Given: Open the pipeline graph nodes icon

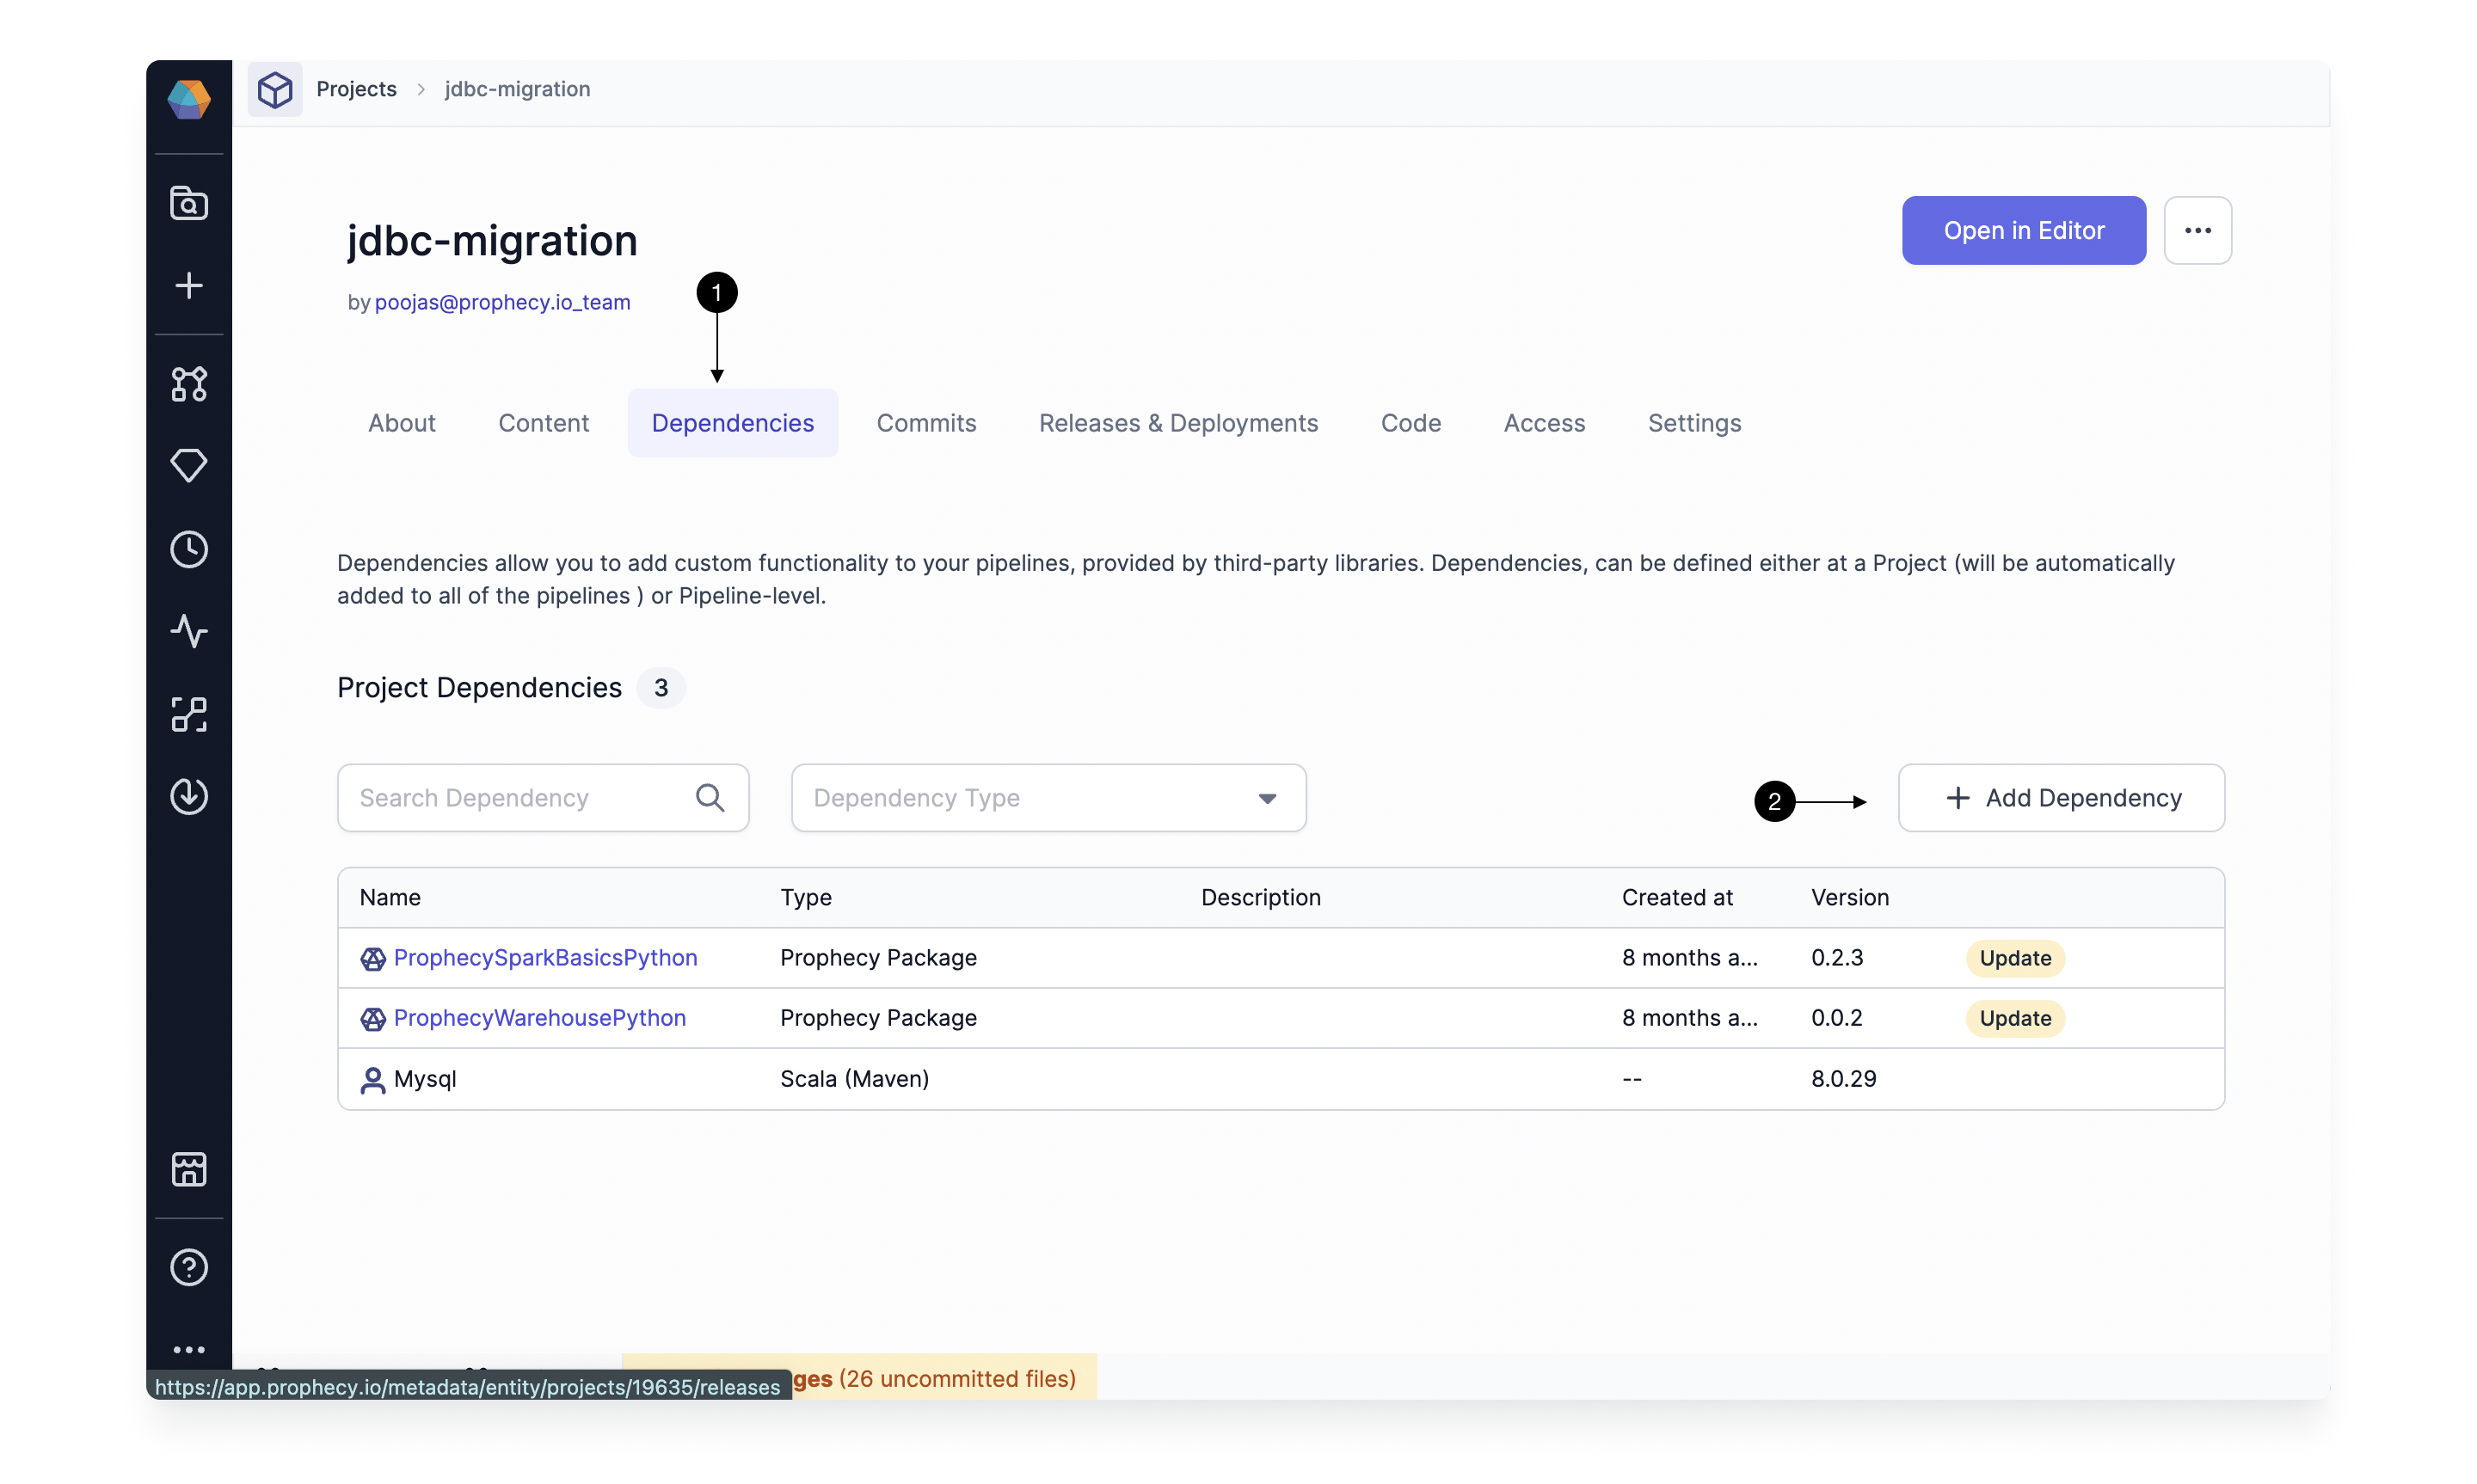Looking at the screenshot, I should tap(188, 384).
